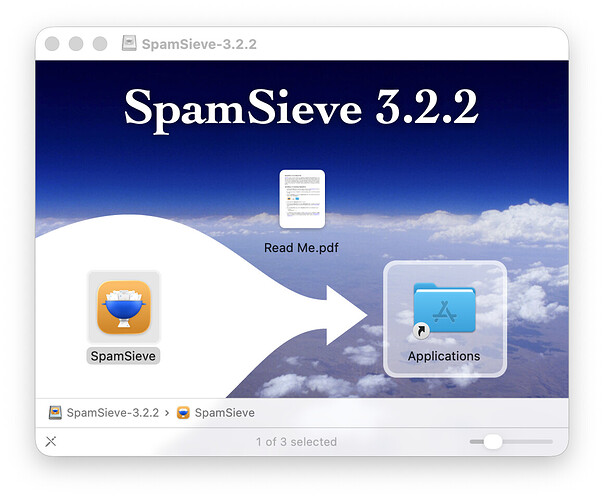The image size is (604, 500).
Task: Open the Read Me.pdf document thumbnail
Action: pyautogui.click(x=302, y=199)
